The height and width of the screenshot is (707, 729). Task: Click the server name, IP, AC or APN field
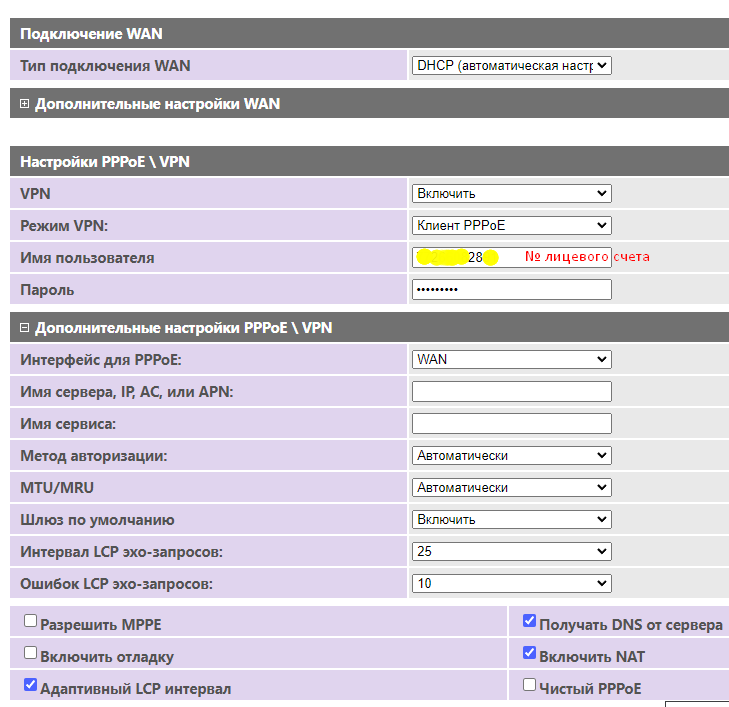coord(511,391)
